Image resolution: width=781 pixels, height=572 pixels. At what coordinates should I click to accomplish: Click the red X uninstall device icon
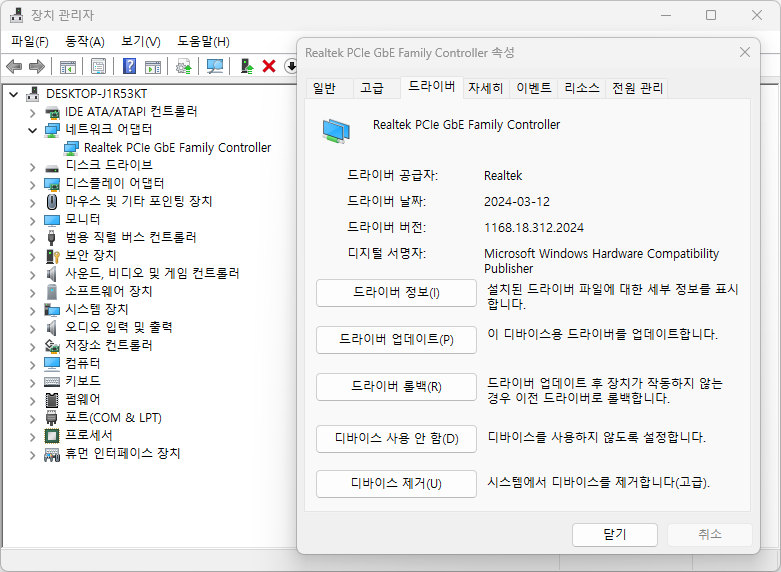(x=269, y=66)
